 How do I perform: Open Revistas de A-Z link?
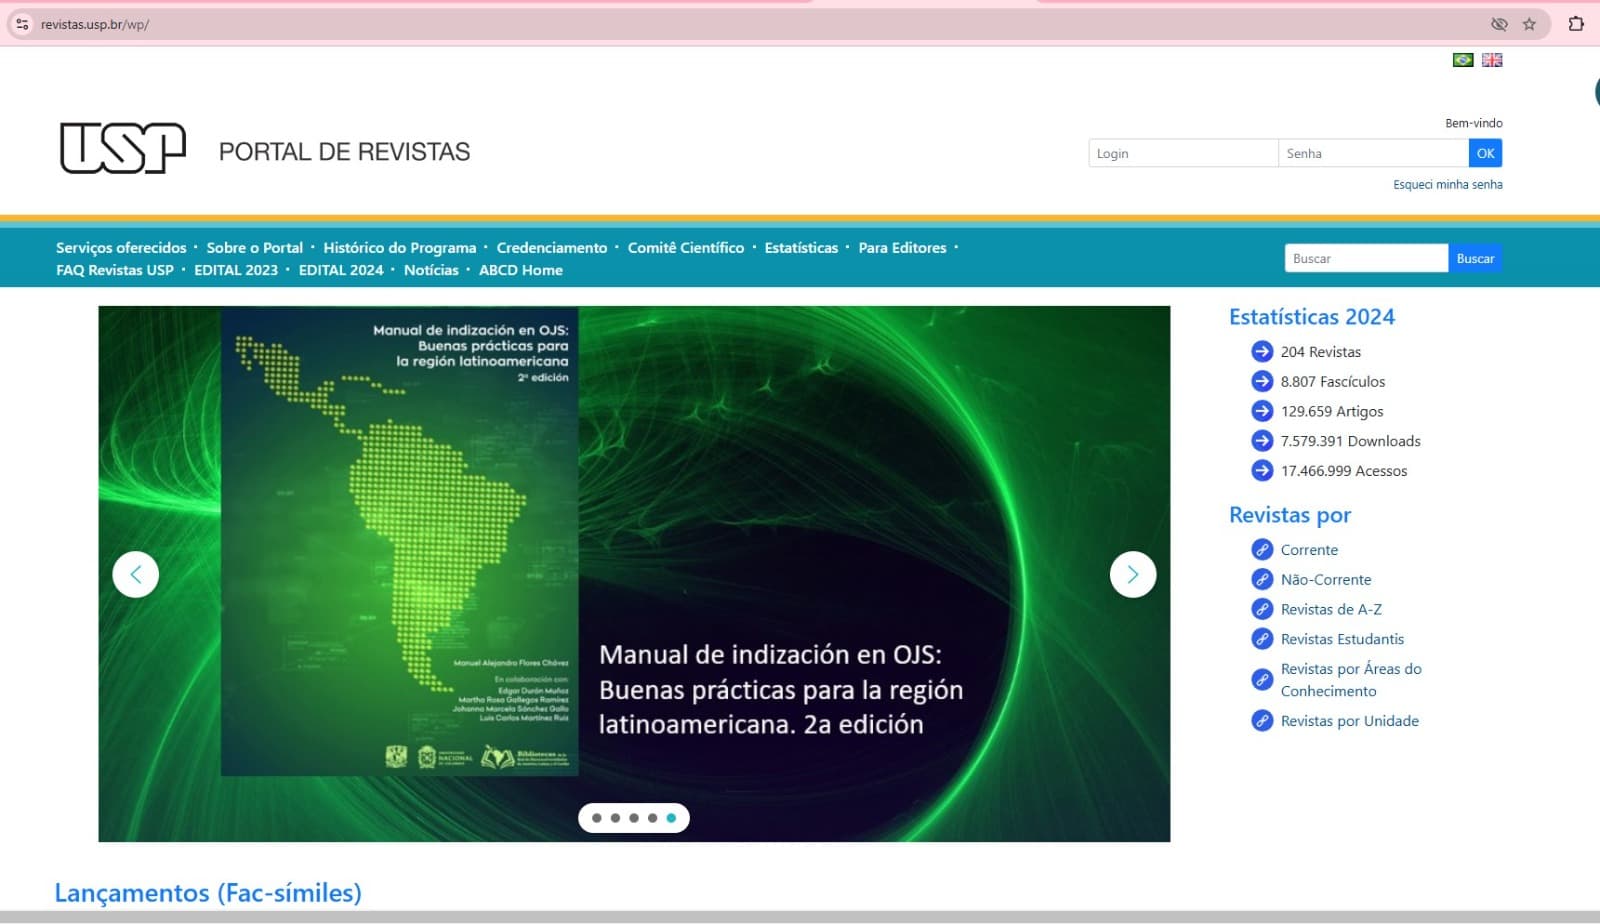coord(1331,609)
